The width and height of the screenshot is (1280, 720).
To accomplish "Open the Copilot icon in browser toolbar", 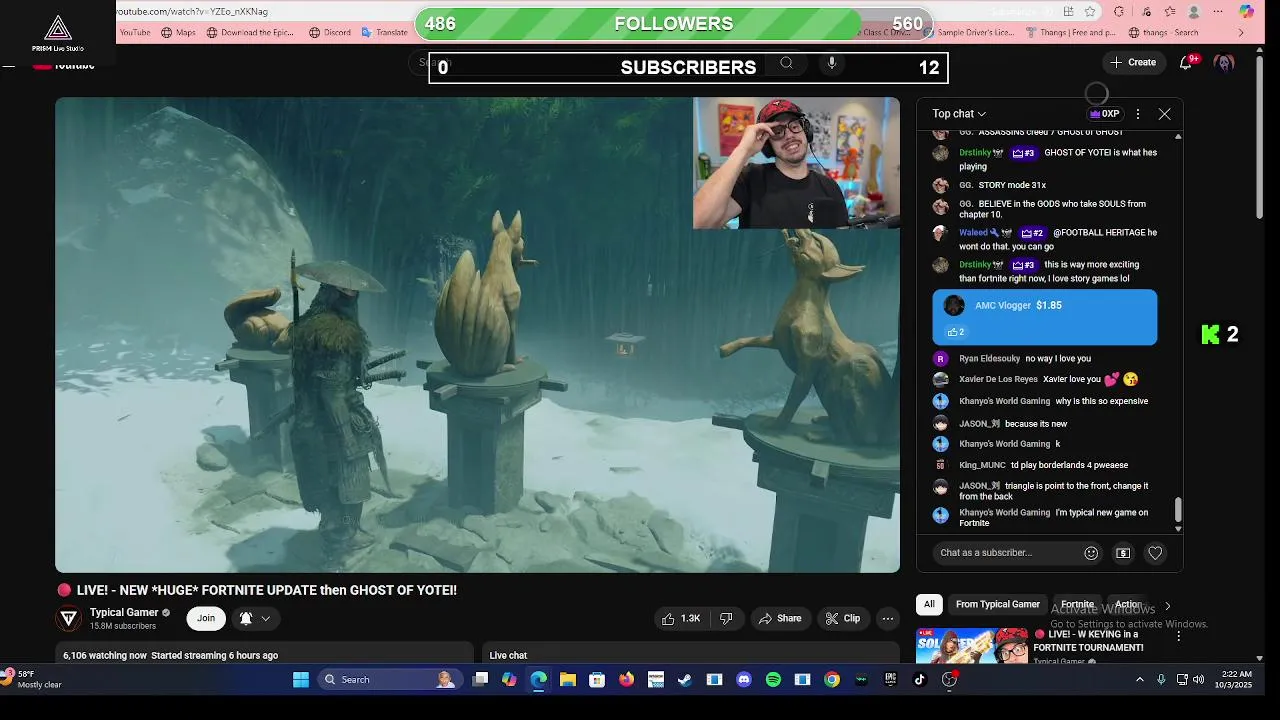I will 1246,11.
